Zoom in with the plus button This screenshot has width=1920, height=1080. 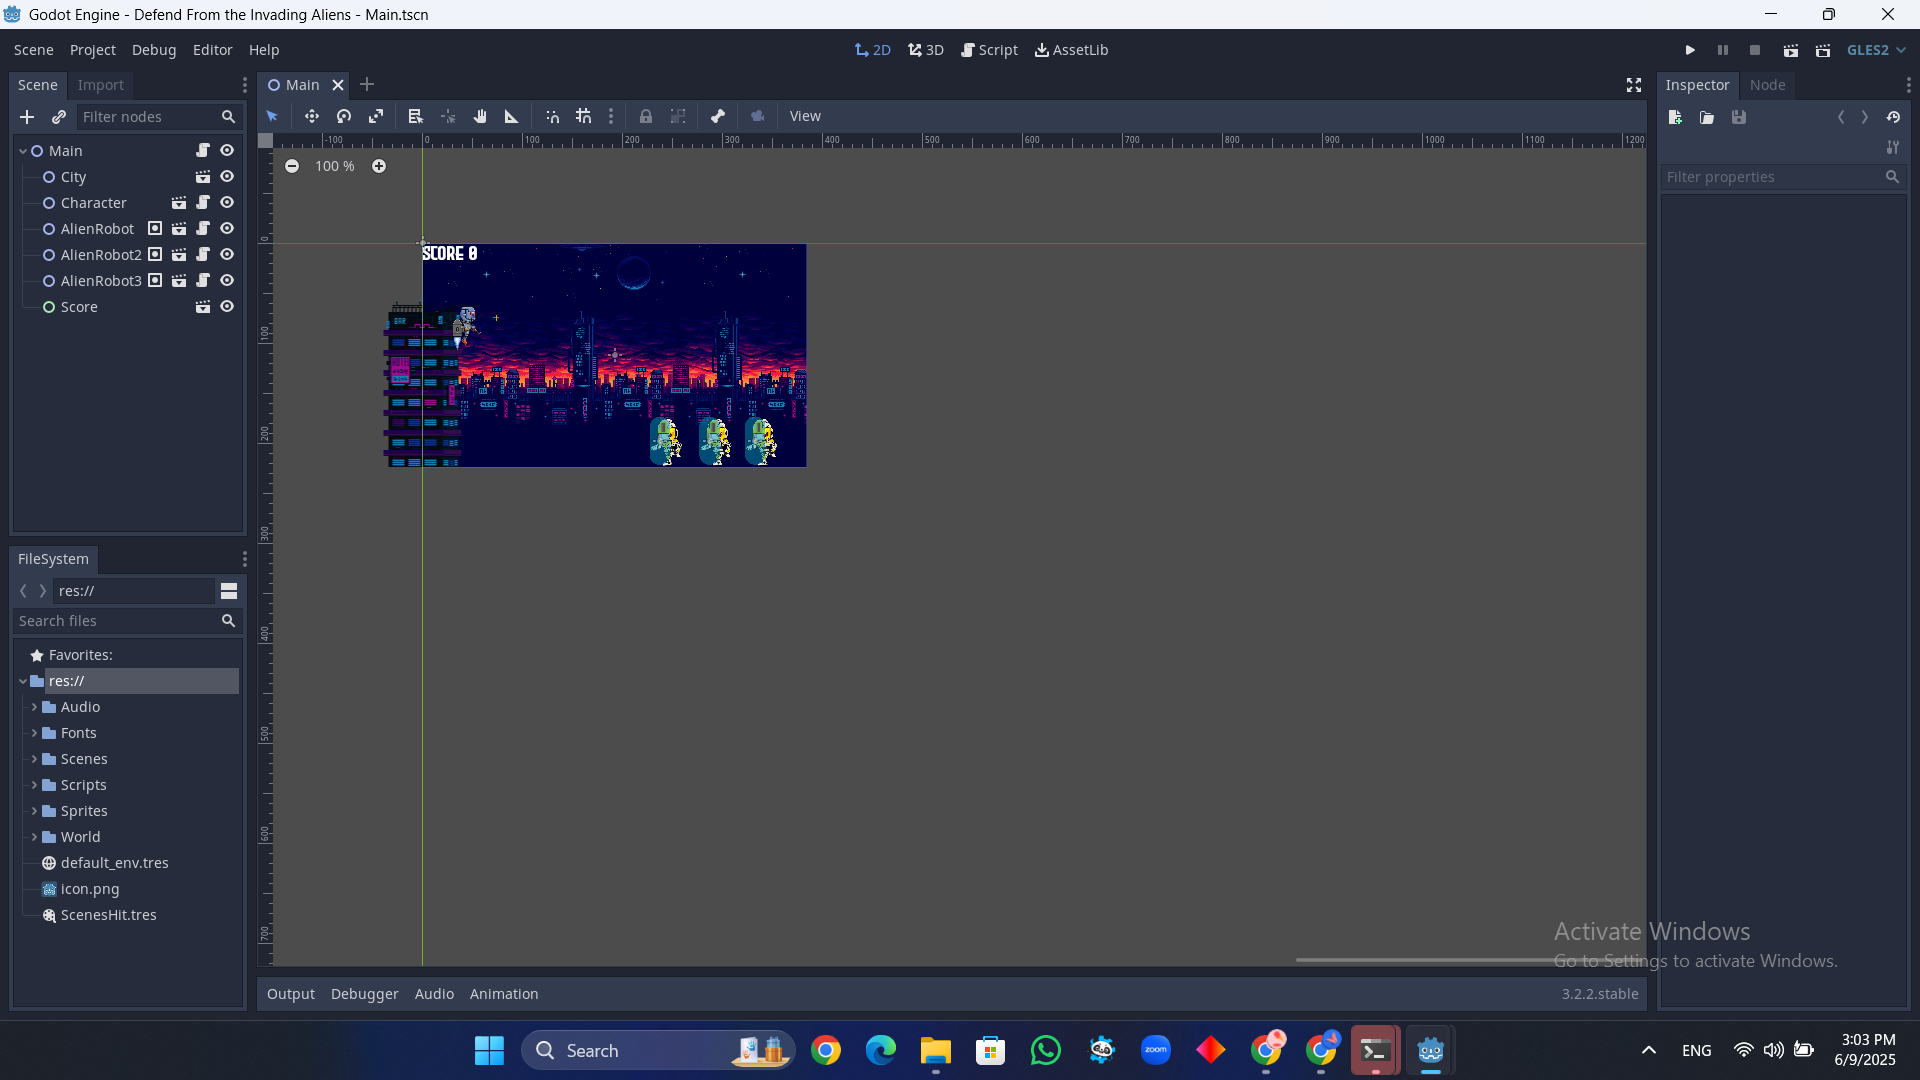click(379, 166)
